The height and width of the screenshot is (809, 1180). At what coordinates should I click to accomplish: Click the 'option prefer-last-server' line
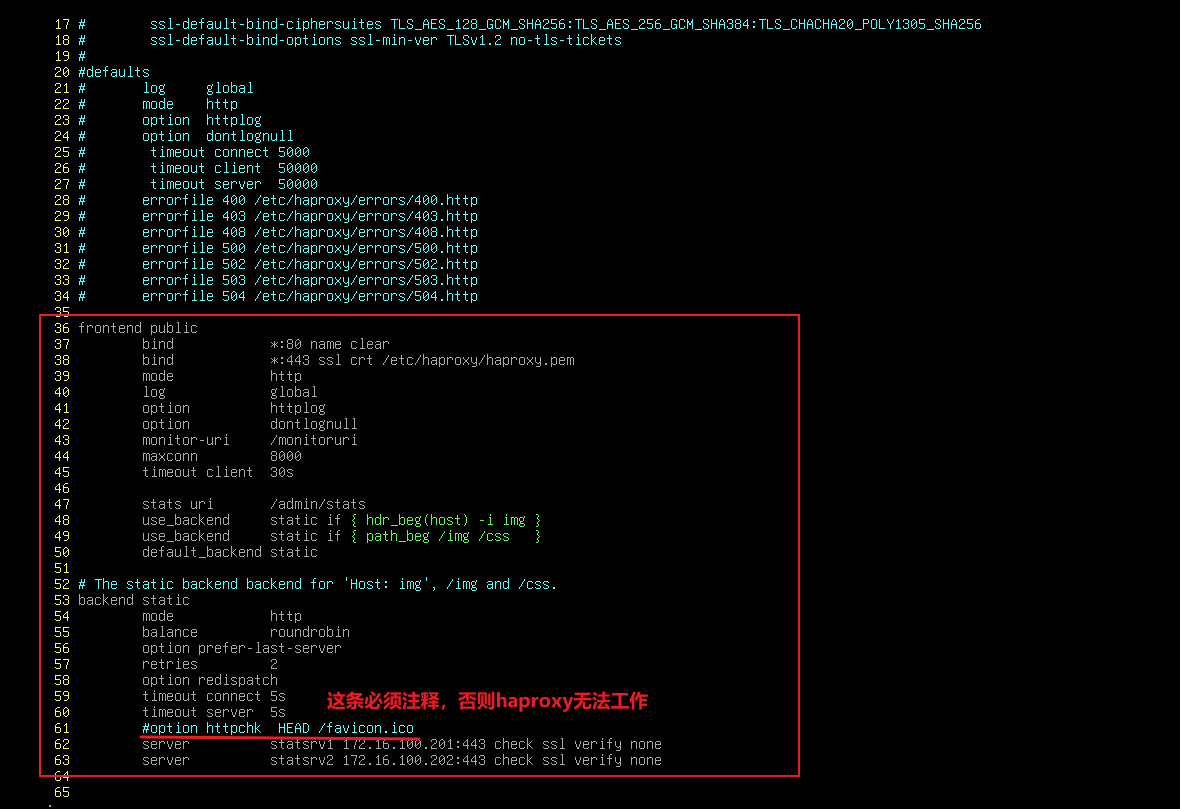(x=242, y=648)
